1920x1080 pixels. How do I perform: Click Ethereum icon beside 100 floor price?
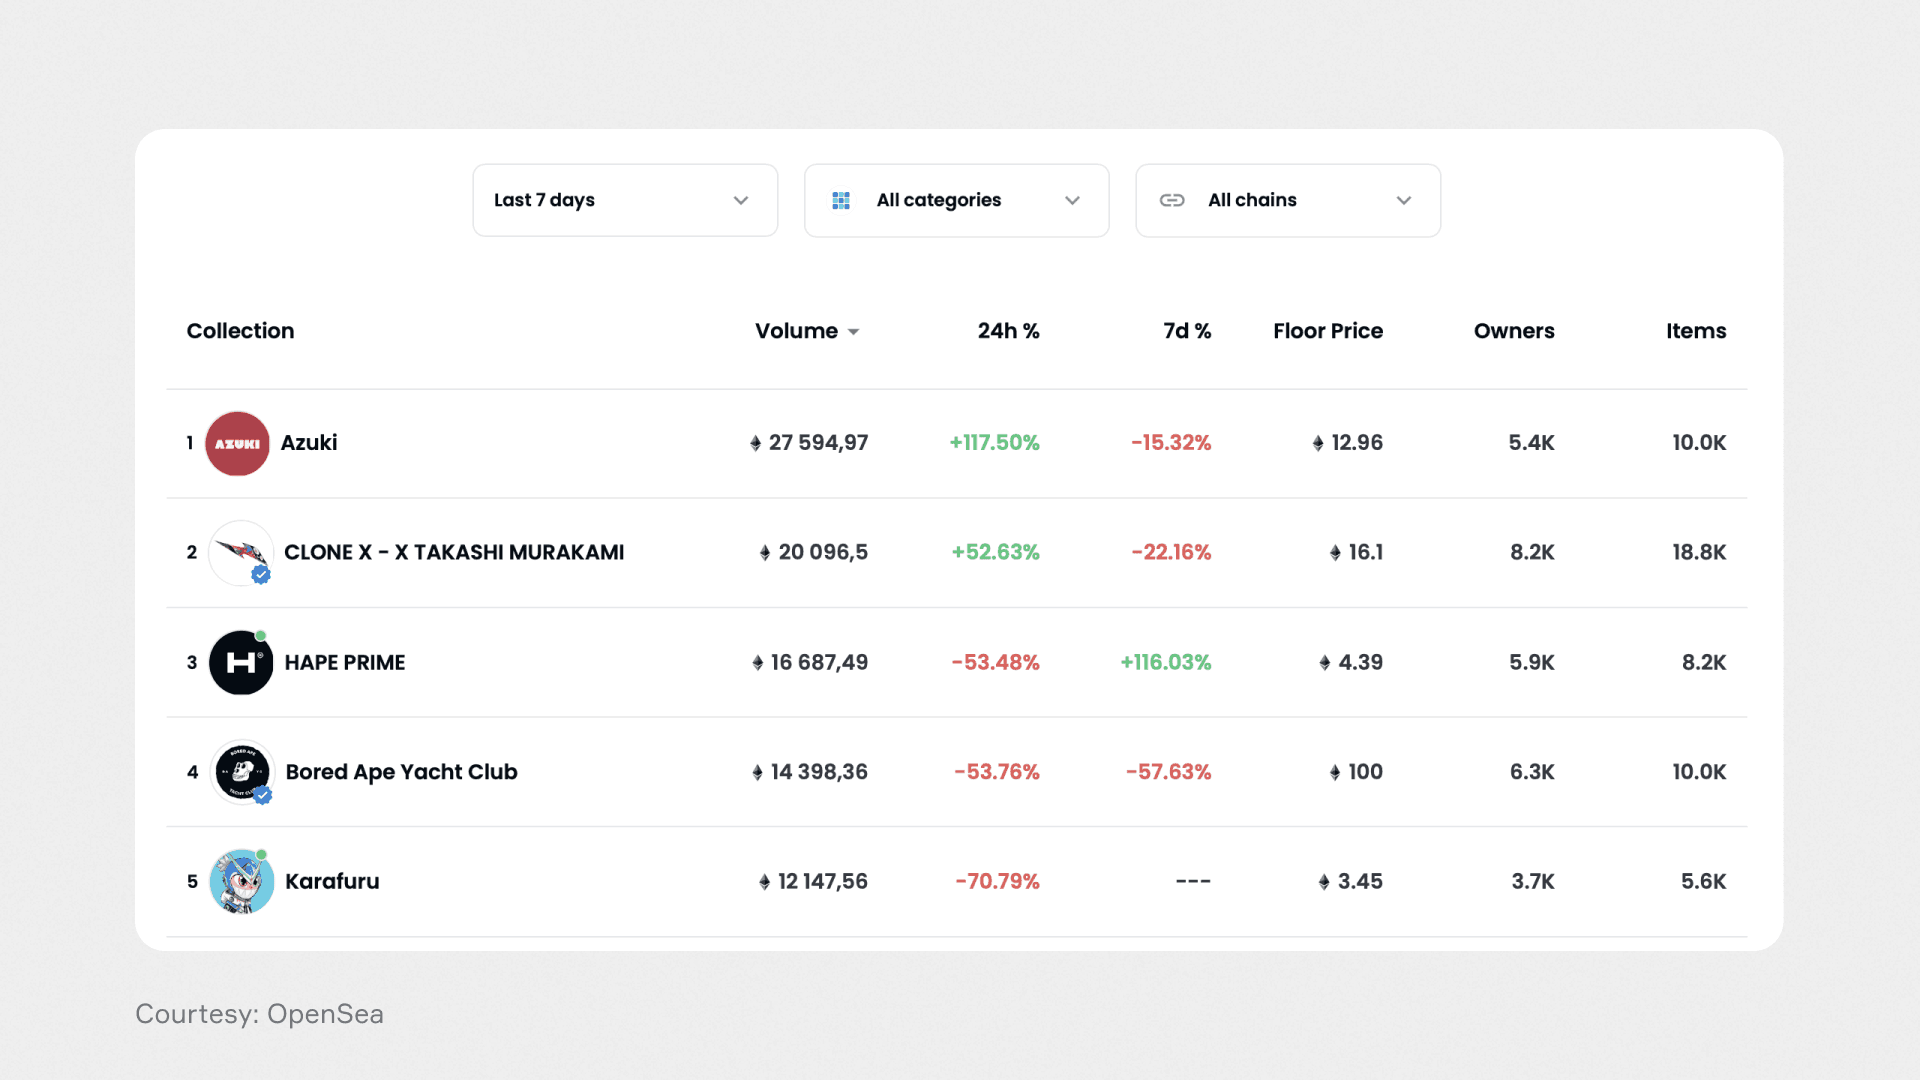(x=1335, y=773)
